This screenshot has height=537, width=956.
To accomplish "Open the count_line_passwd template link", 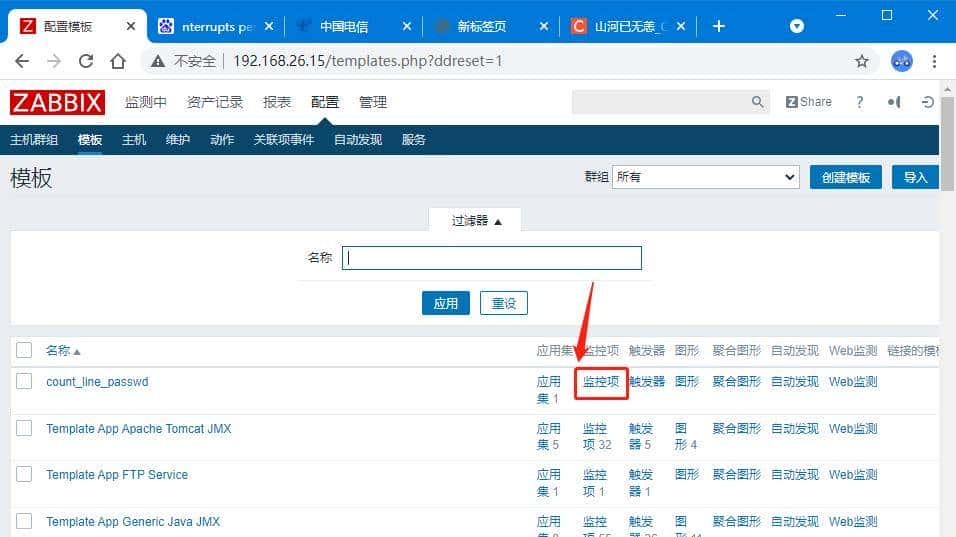I will (97, 382).
